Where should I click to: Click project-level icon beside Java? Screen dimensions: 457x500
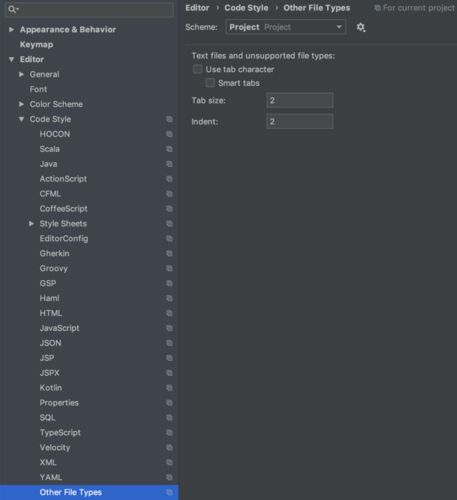pyautogui.click(x=169, y=164)
